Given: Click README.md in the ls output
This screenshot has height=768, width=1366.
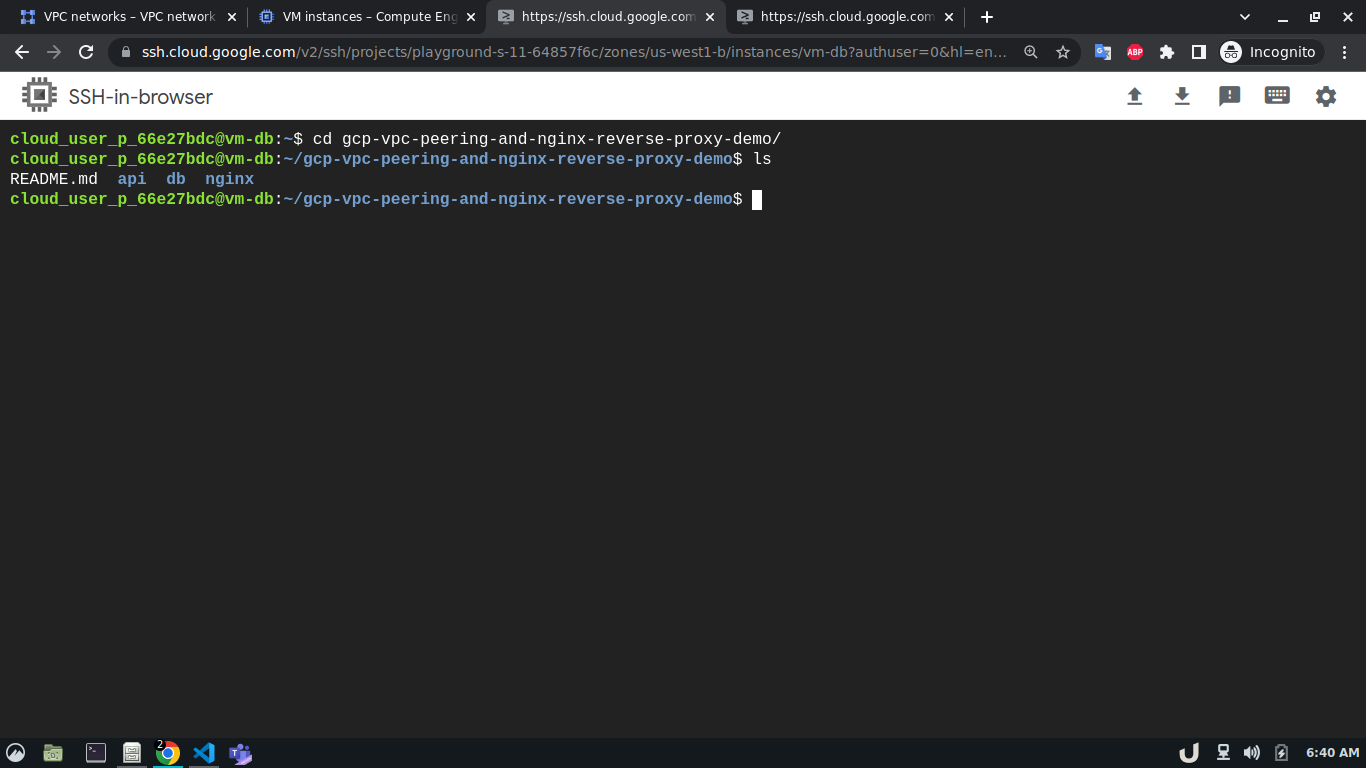Looking at the screenshot, I should tap(54, 179).
